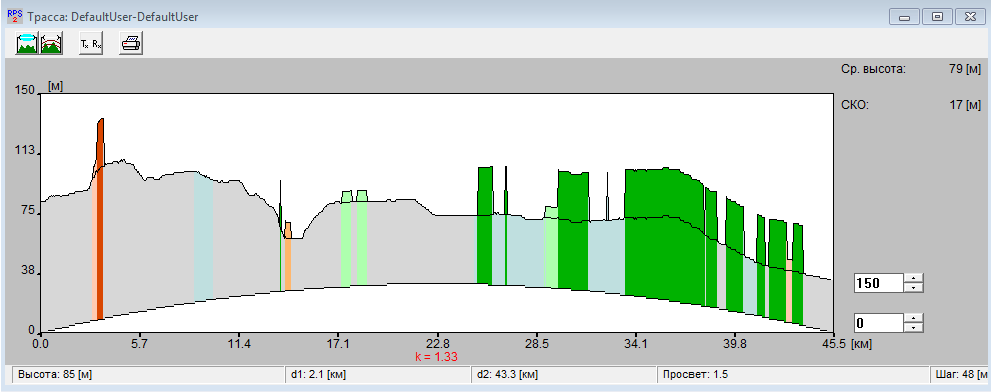This screenshot has height=392, width=993.
Task: Click the 113 height axis label
Action: 24,151
